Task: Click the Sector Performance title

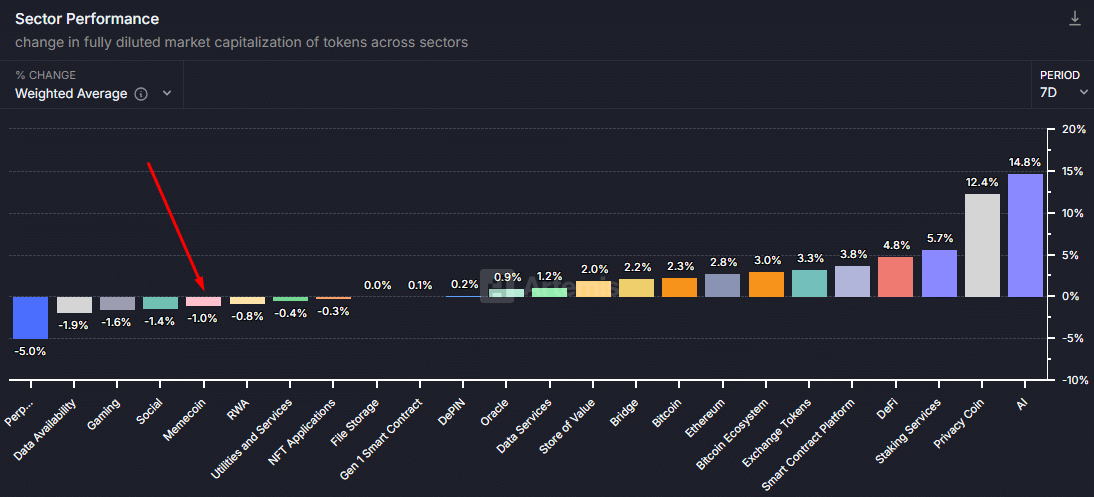Action: (x=87, y=19)
